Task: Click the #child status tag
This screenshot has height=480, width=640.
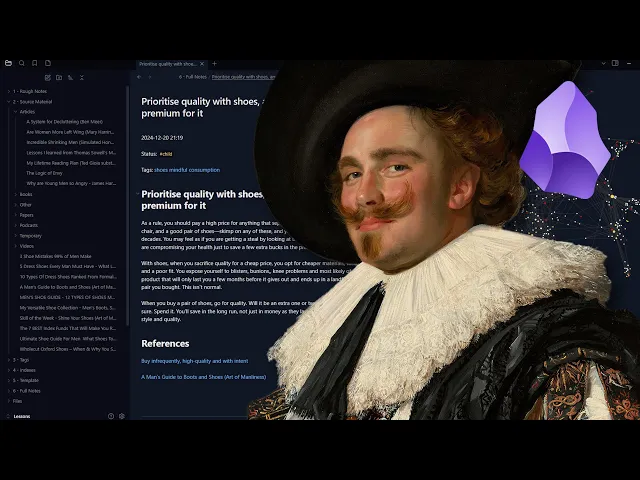Action: click(166, 154)
